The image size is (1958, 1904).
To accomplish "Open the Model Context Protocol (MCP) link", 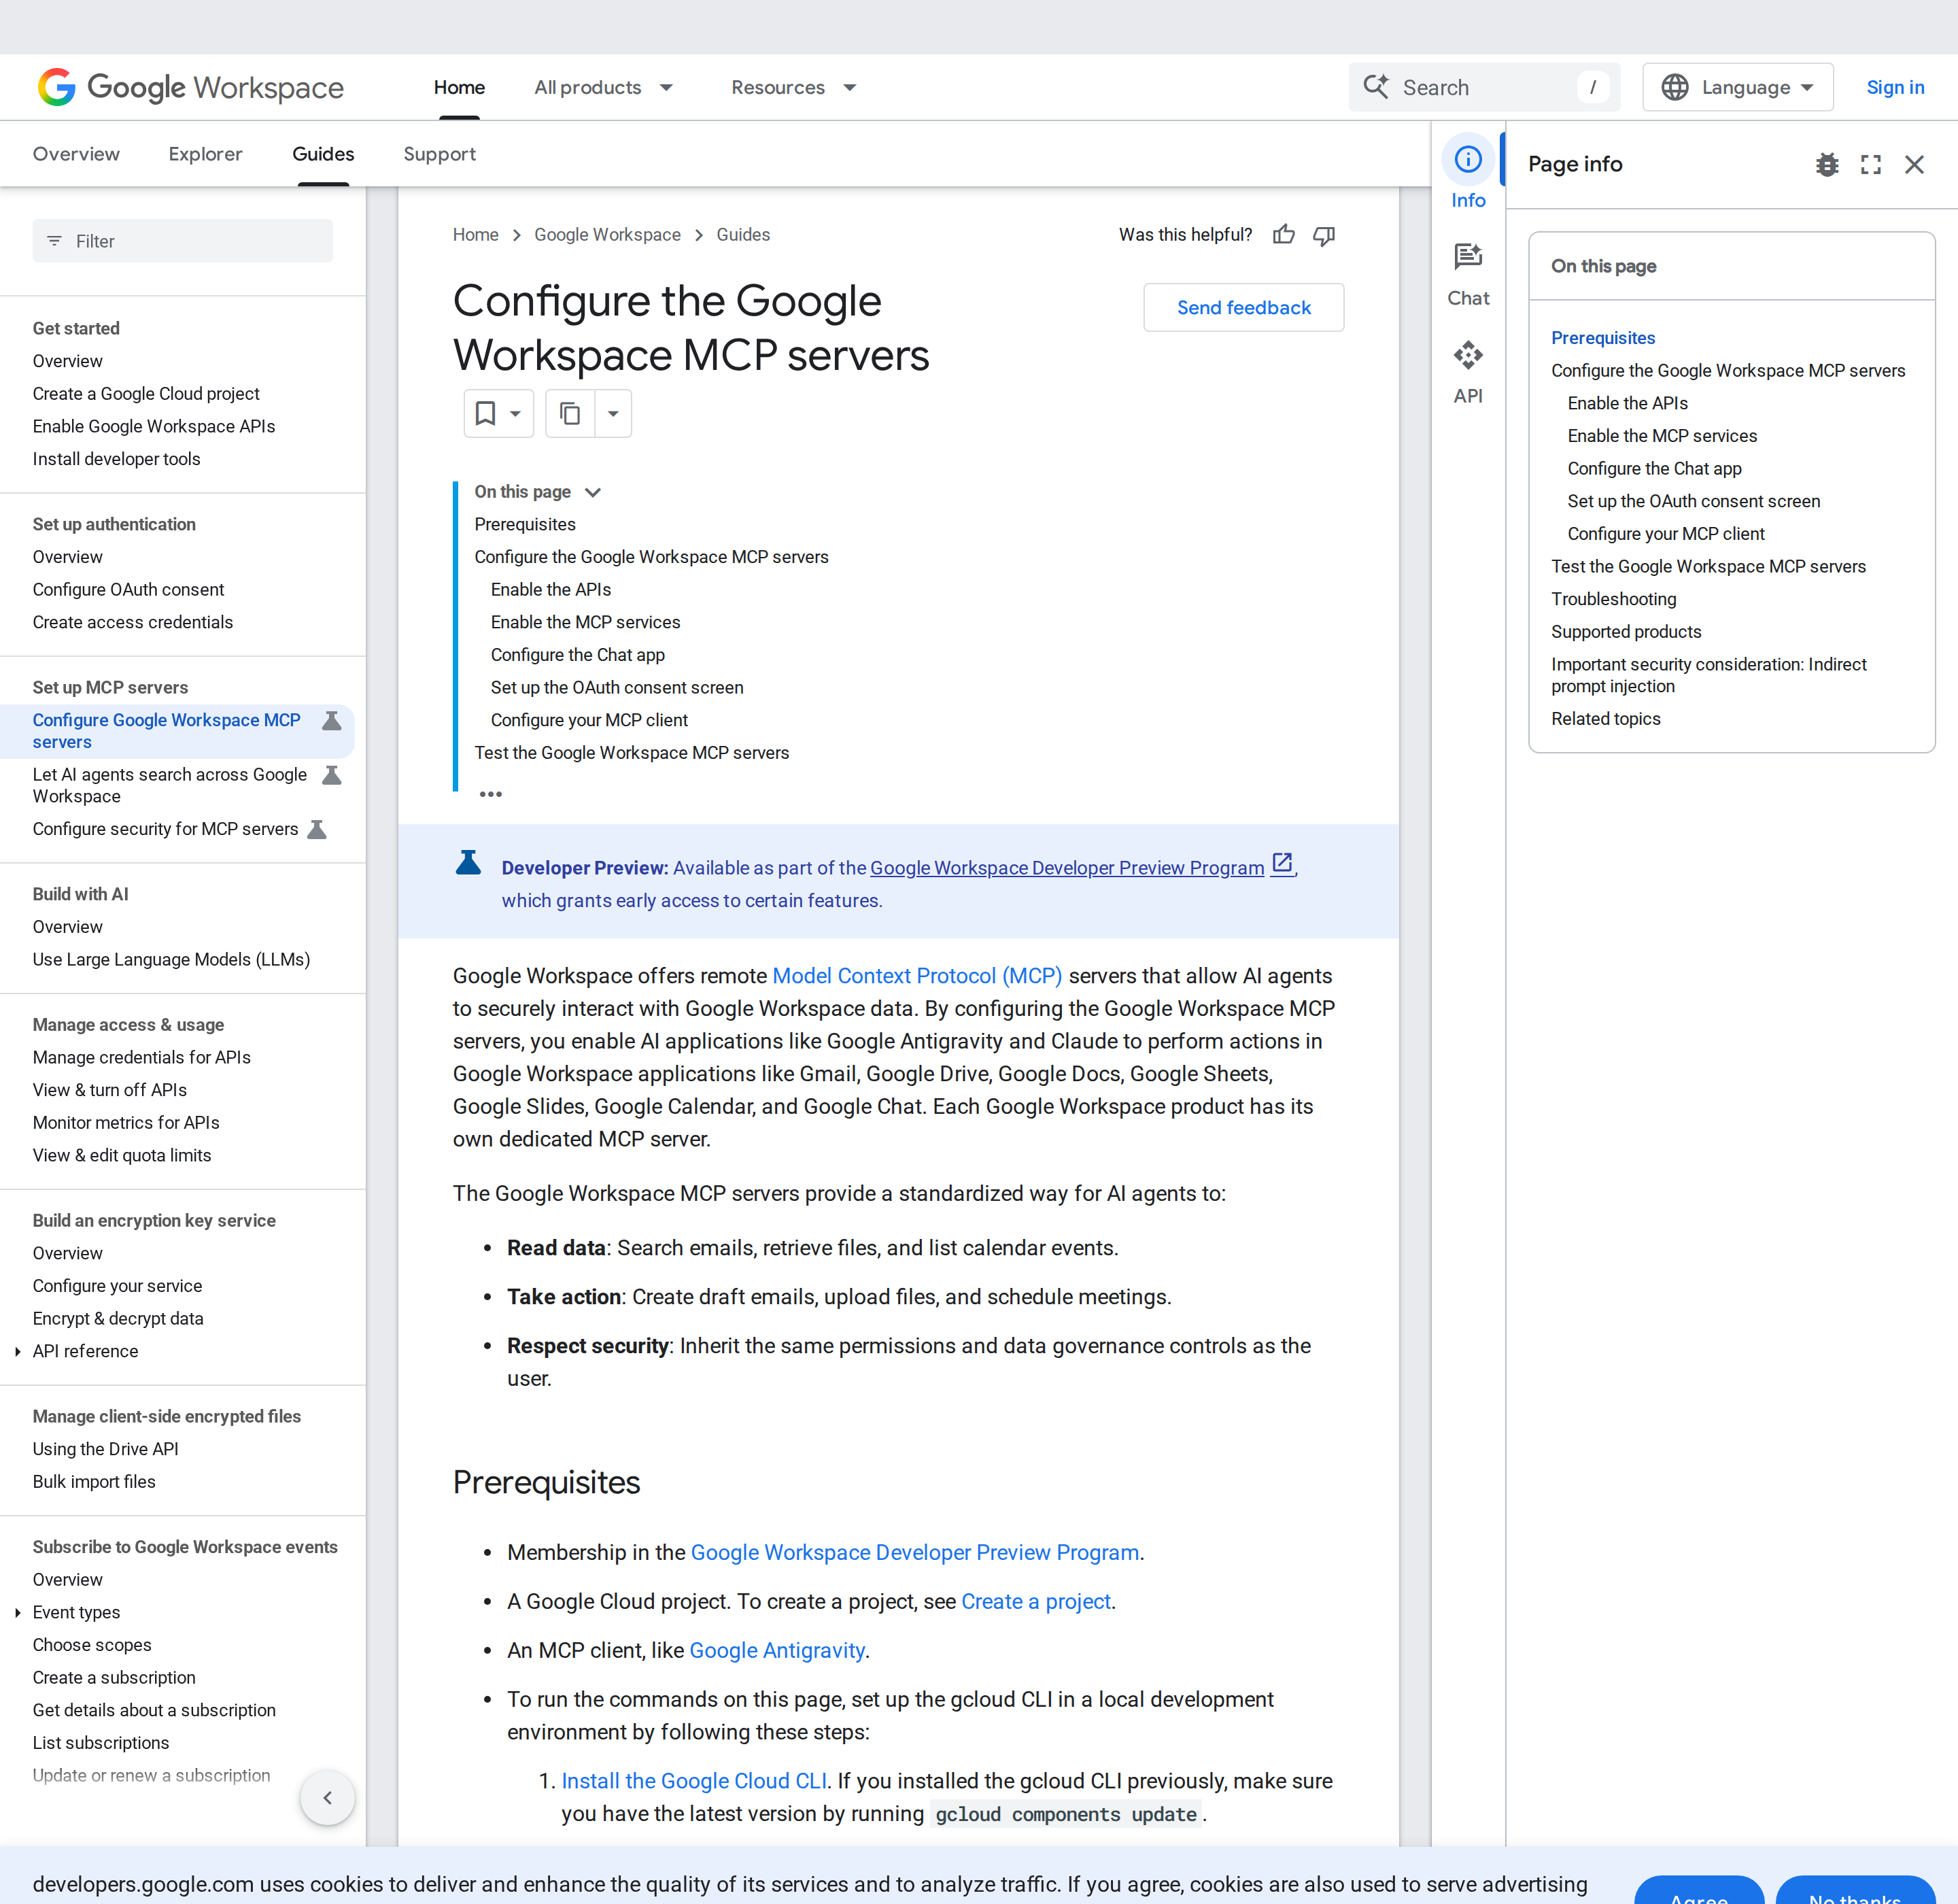I will tap(917, 976).
